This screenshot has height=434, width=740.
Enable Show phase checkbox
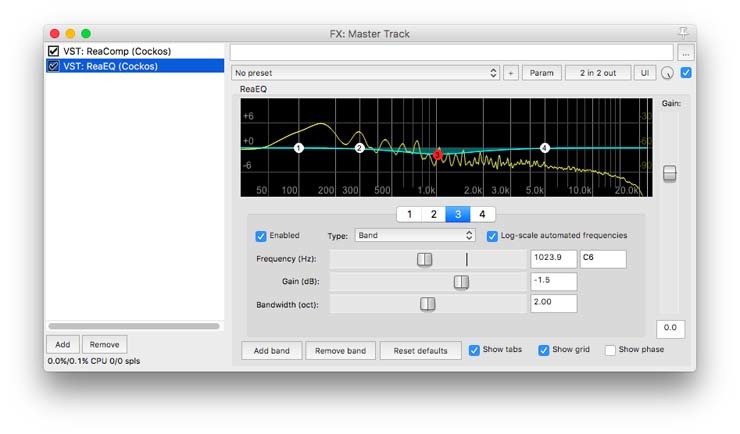[x=610, y=350]
